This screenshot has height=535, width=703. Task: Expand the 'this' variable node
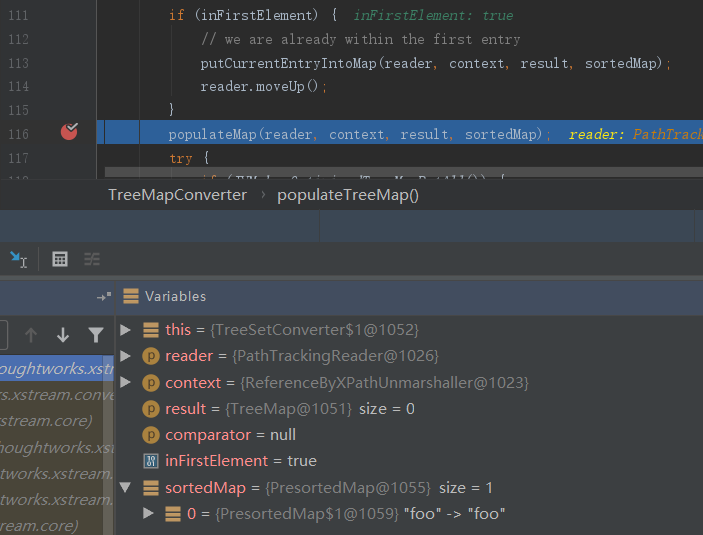coord(125,330)
